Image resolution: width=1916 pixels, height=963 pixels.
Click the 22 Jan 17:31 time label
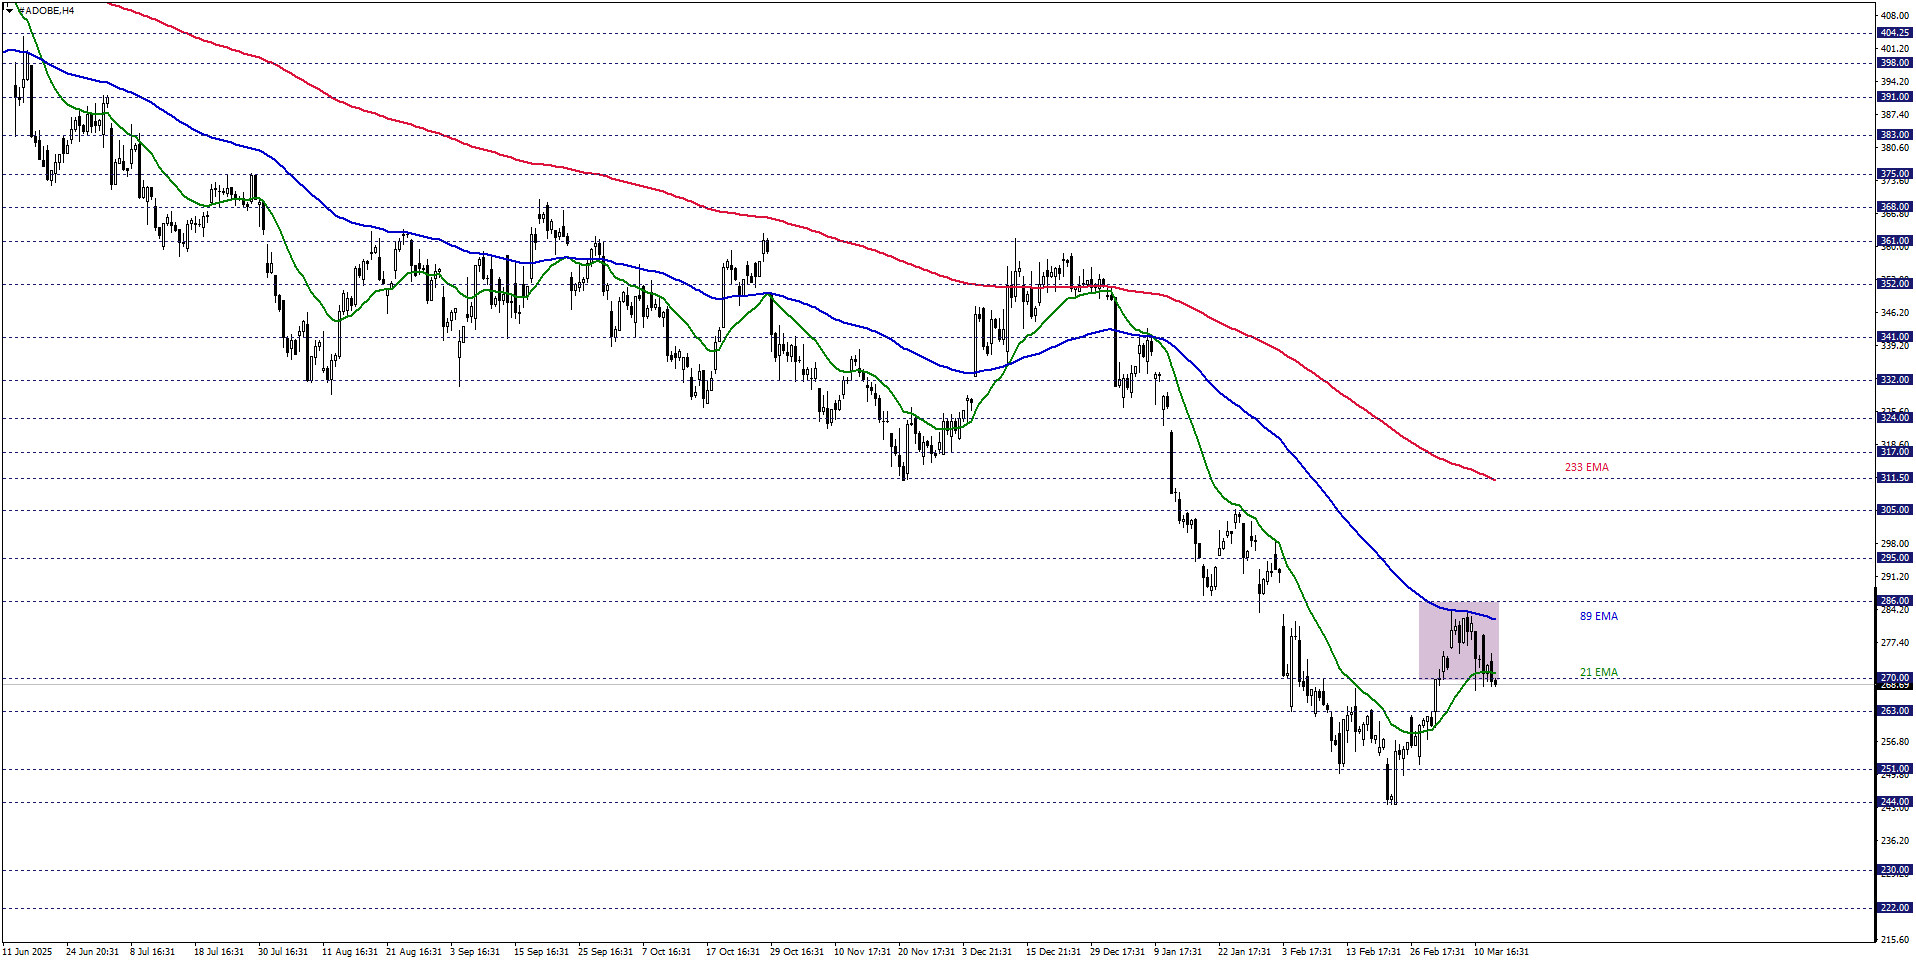coord(1244,951)
